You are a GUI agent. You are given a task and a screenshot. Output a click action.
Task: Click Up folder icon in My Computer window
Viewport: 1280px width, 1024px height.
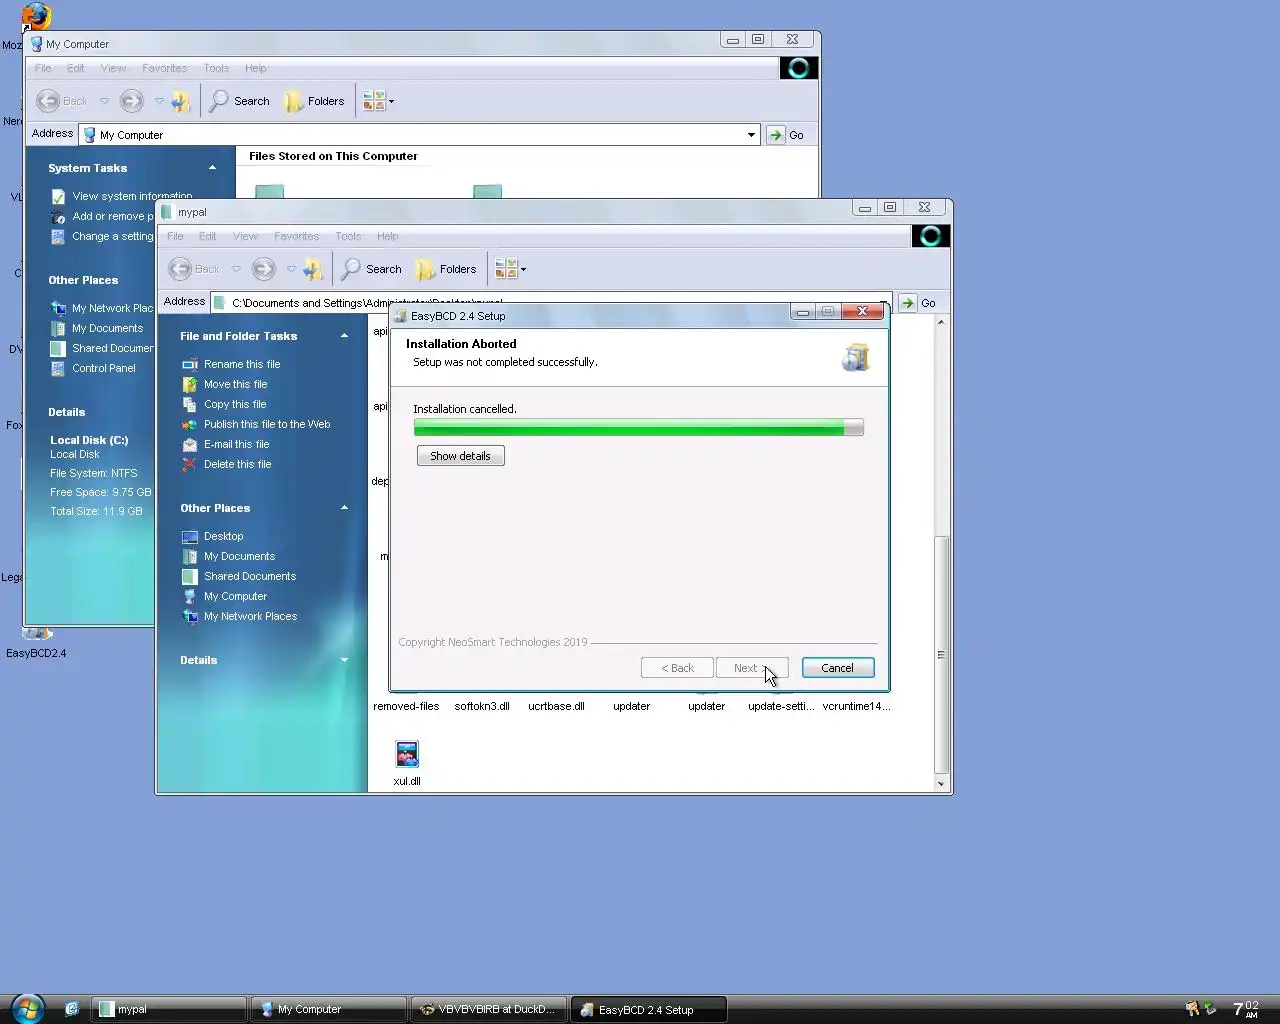tap(181, 101)
